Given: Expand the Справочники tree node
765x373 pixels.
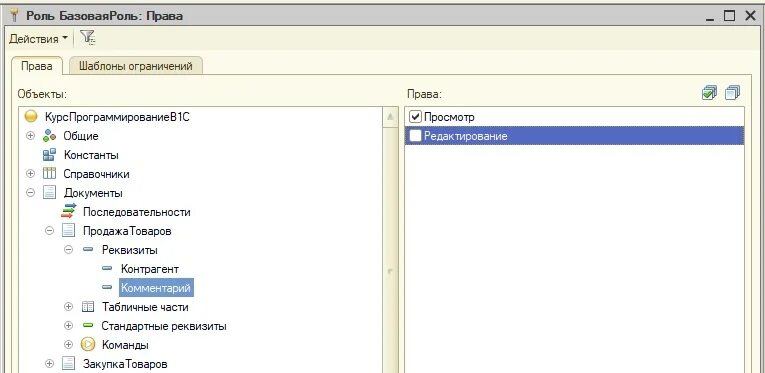Looking at the screenshot, I should [x=30, y=174].
